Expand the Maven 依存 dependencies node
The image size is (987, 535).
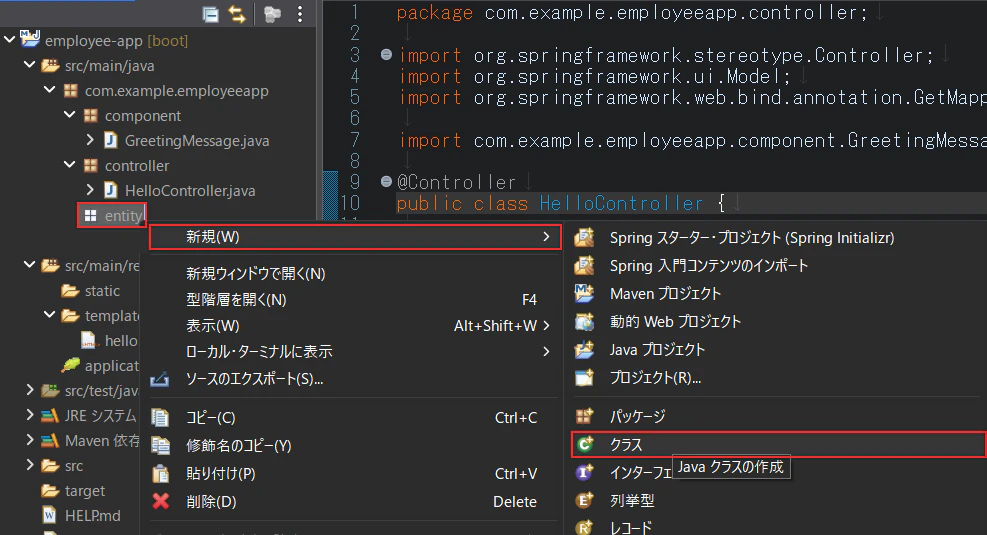click(30, 440)
